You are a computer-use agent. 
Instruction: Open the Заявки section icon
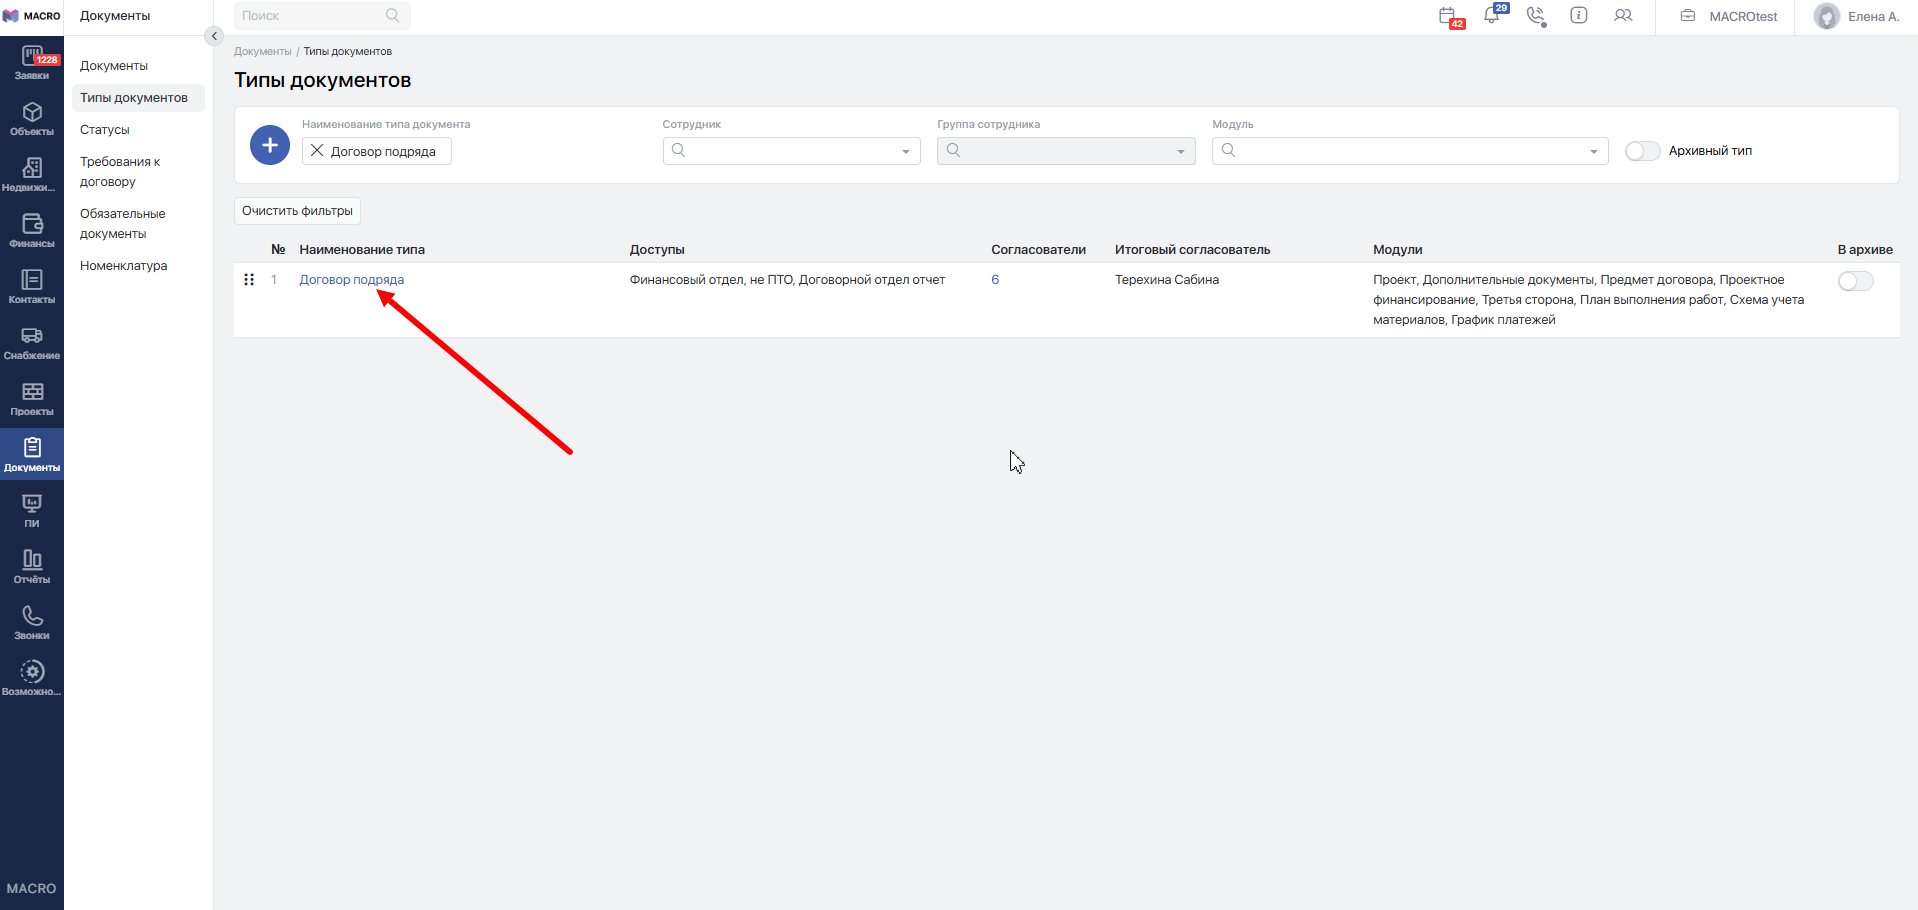[32, 62]
